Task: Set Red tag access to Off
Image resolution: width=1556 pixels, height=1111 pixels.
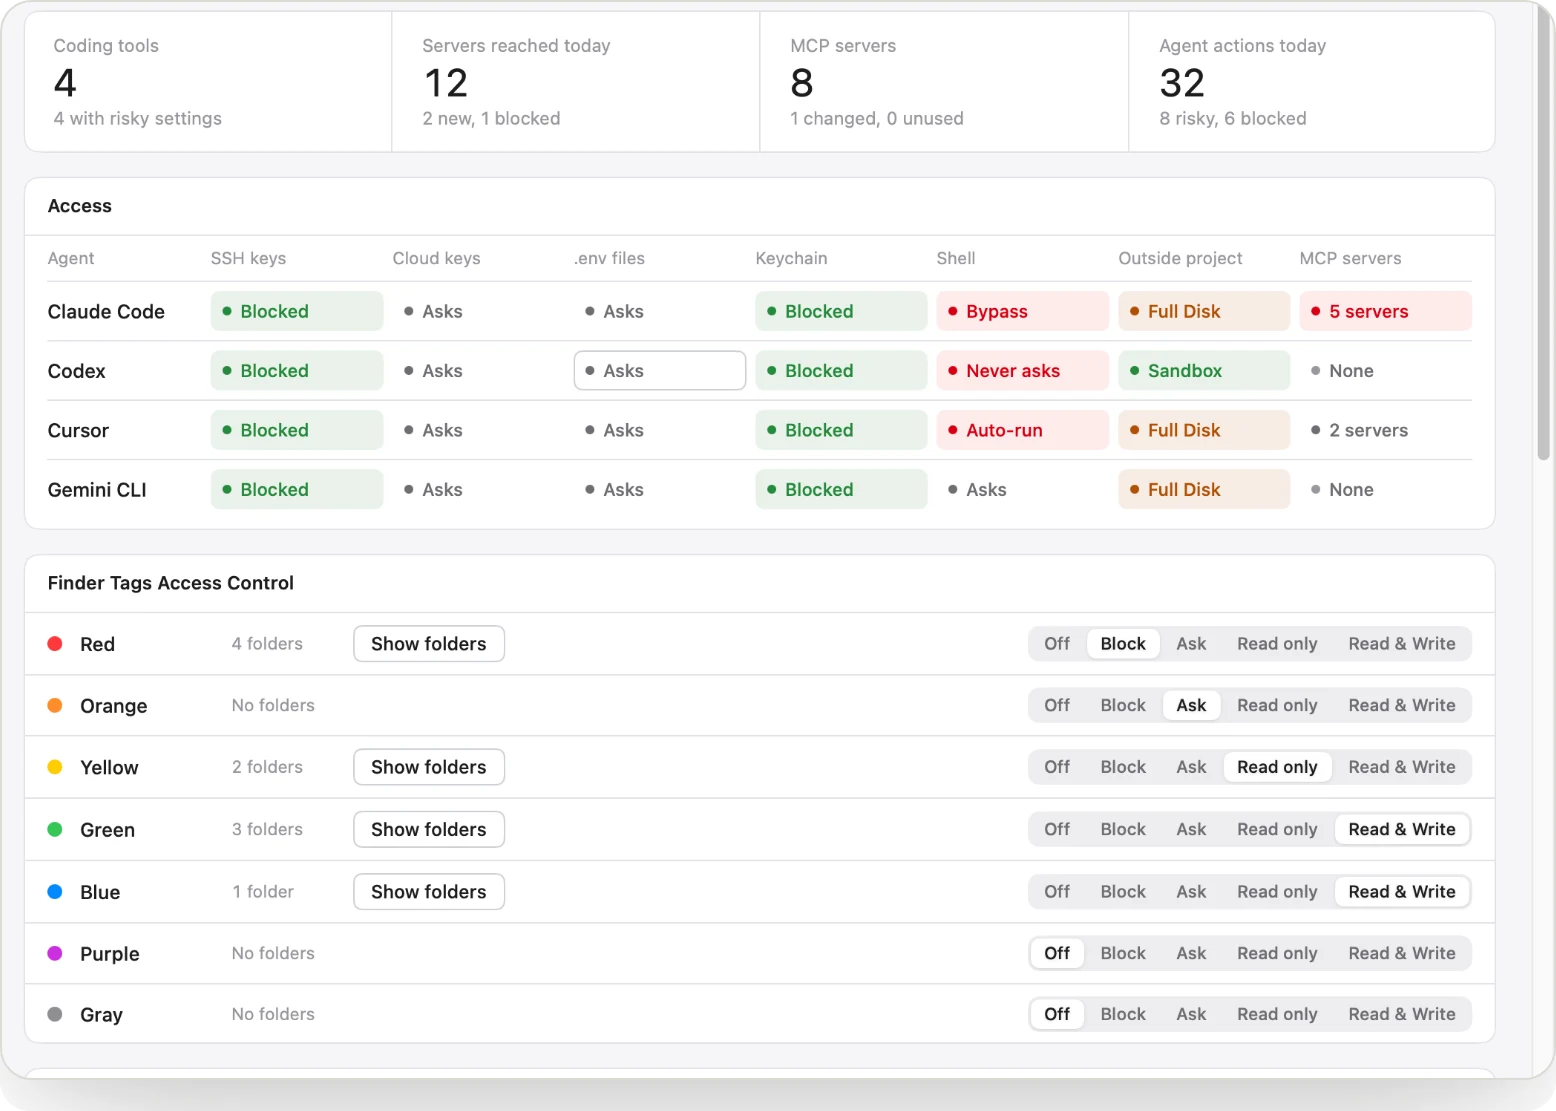Action: click(x=1057, y=644)
